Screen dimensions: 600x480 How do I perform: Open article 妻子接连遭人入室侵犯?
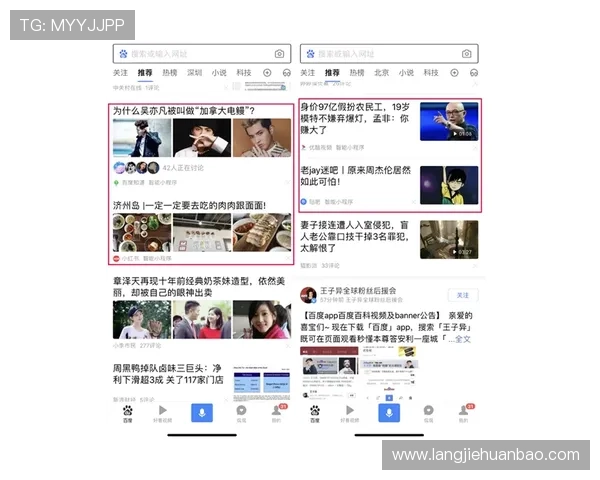click(x=355, y=237)
